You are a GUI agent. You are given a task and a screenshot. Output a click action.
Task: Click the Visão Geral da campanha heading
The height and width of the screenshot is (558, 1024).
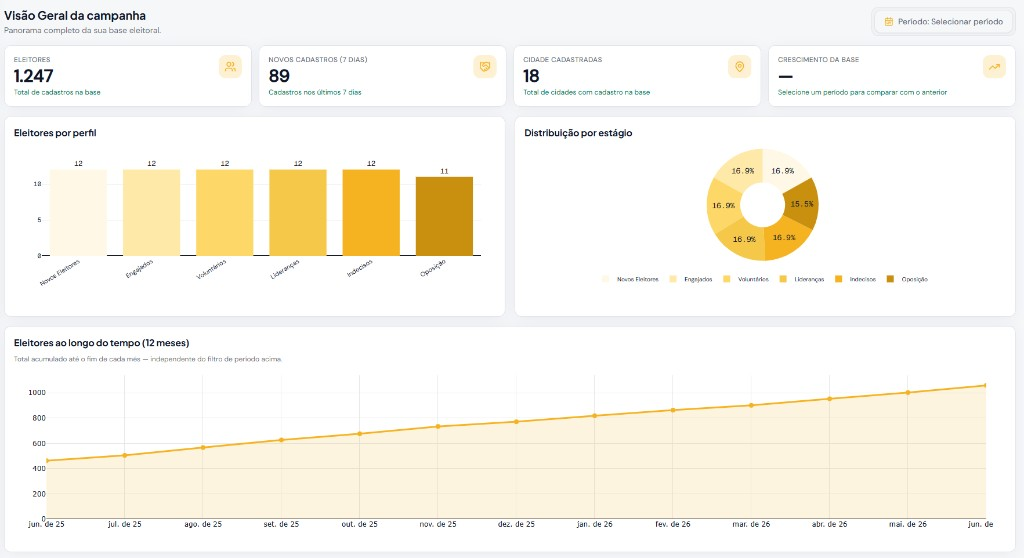pyautogui.click(x=75, y=16)
